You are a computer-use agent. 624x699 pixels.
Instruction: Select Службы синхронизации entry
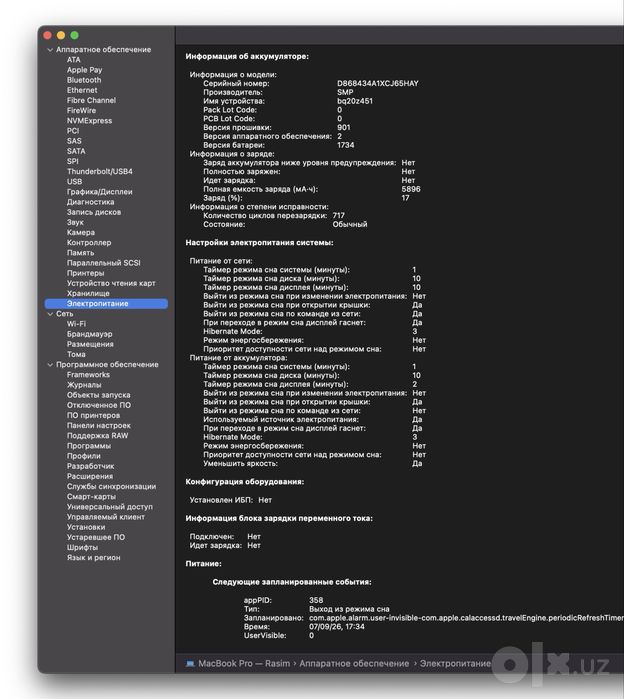coord(111,487)
